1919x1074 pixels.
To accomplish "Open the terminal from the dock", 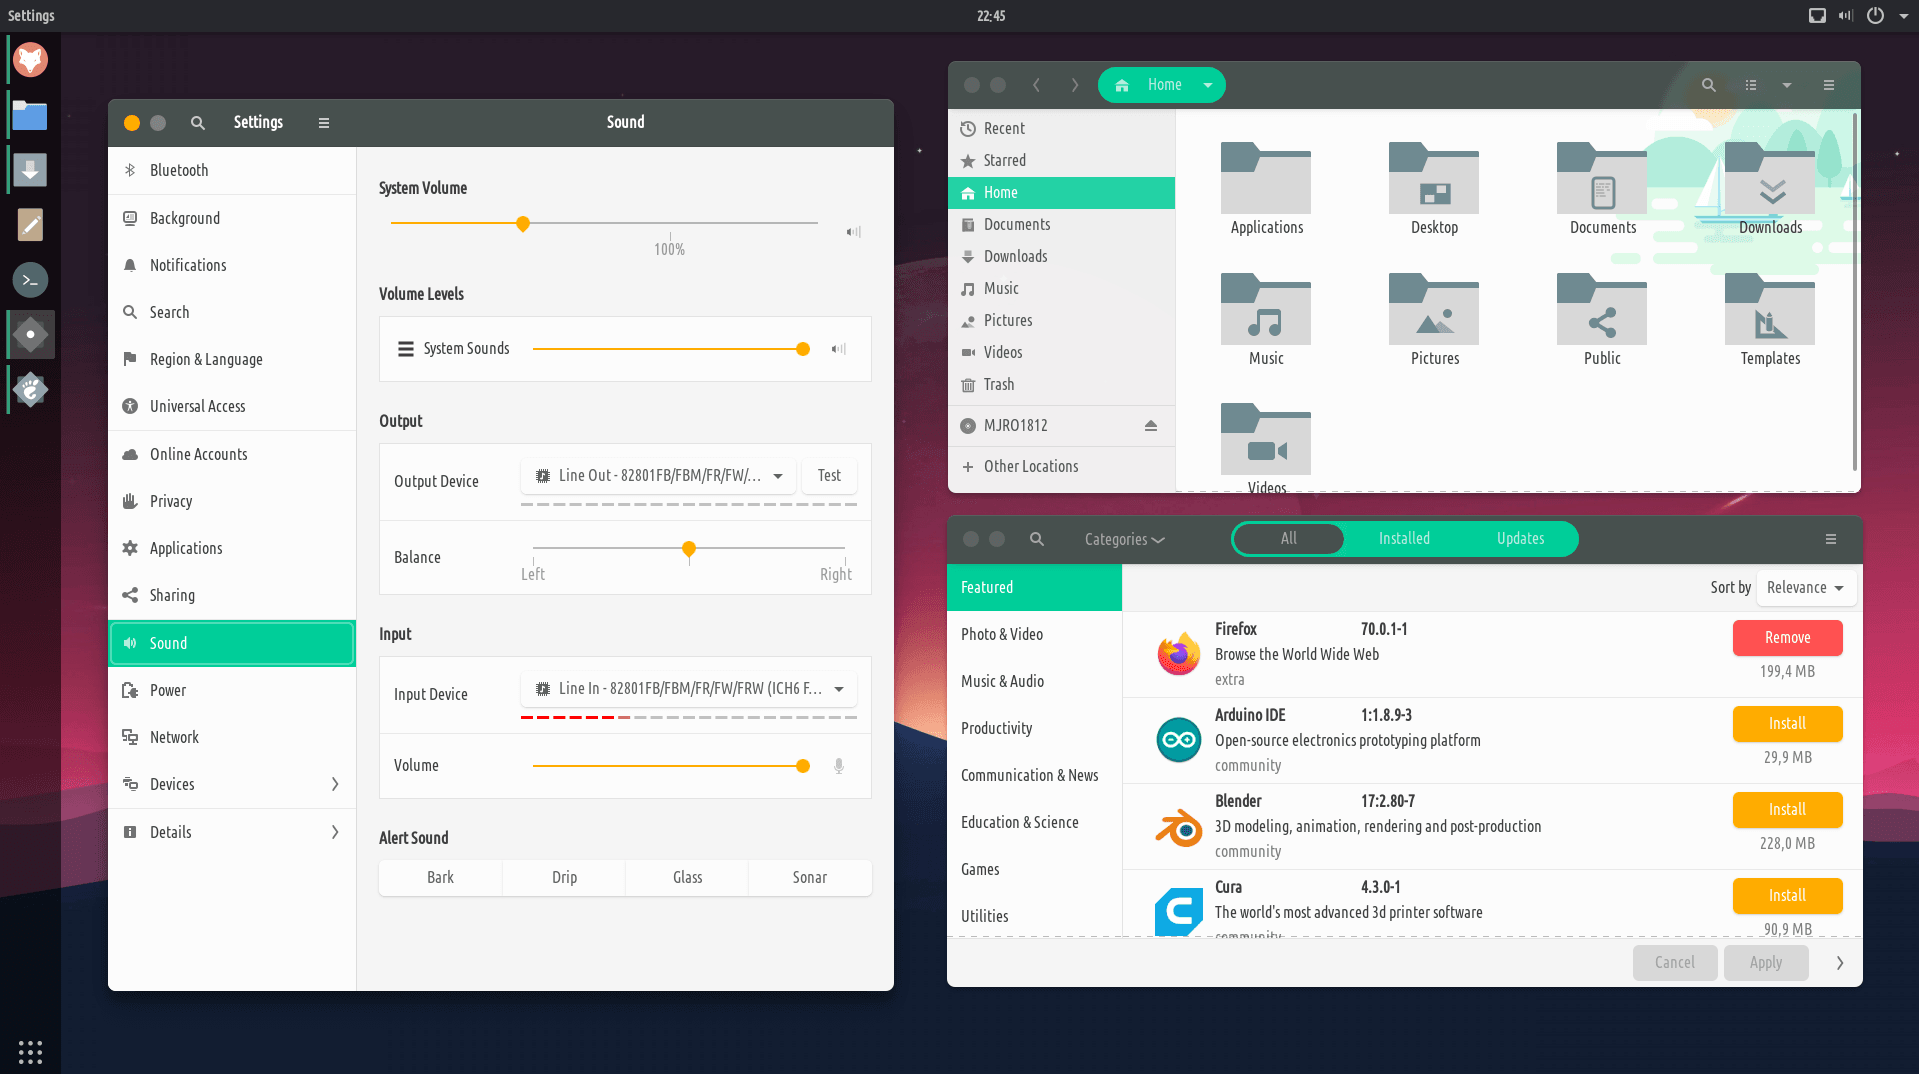I will (30, 280).
